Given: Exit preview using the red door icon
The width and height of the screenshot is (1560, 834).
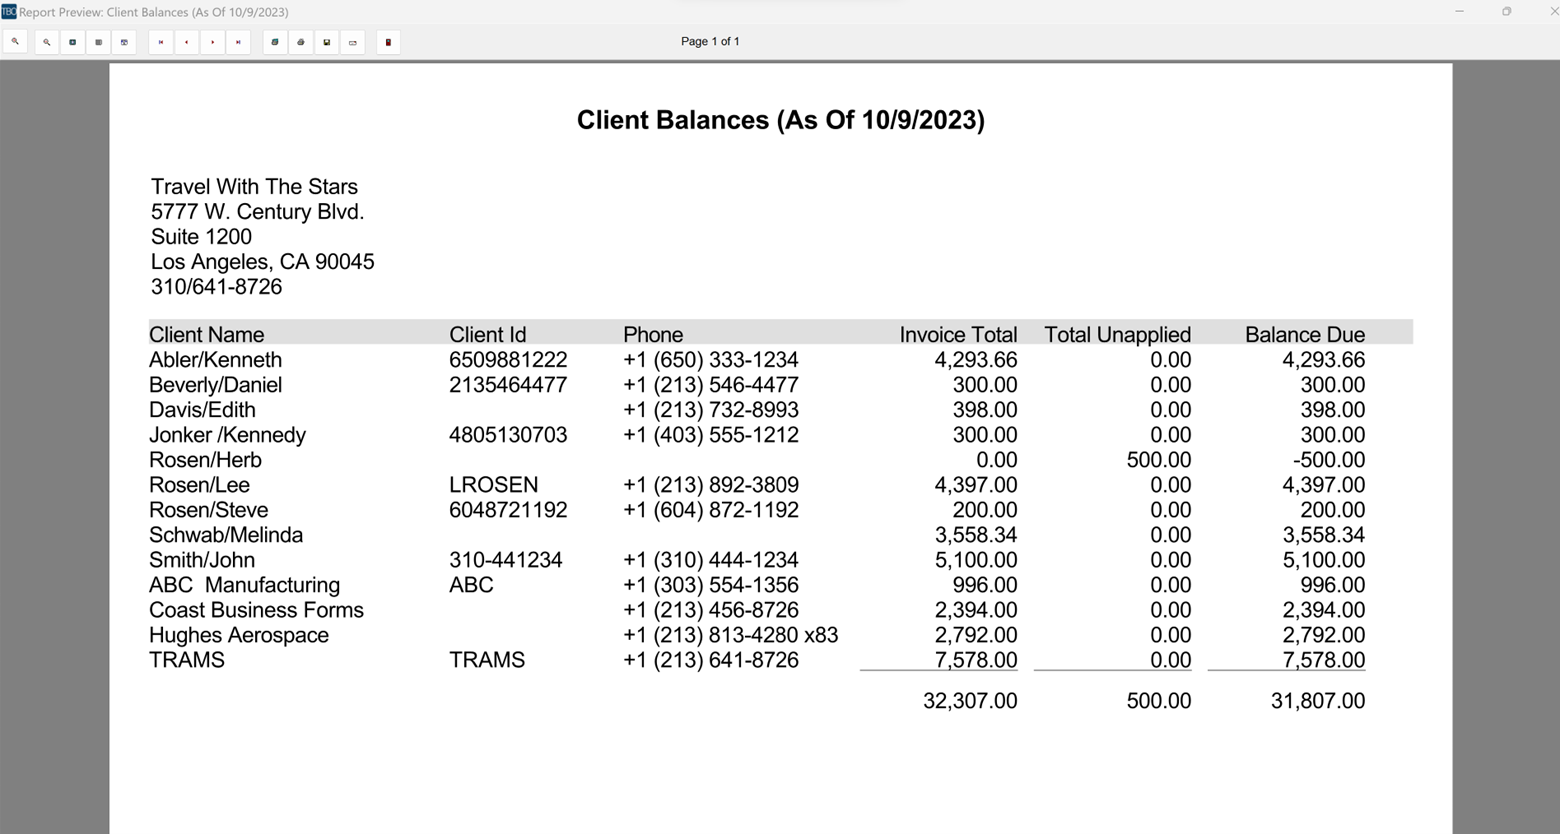Looking at the screenshot, I should tap(388, 41).
